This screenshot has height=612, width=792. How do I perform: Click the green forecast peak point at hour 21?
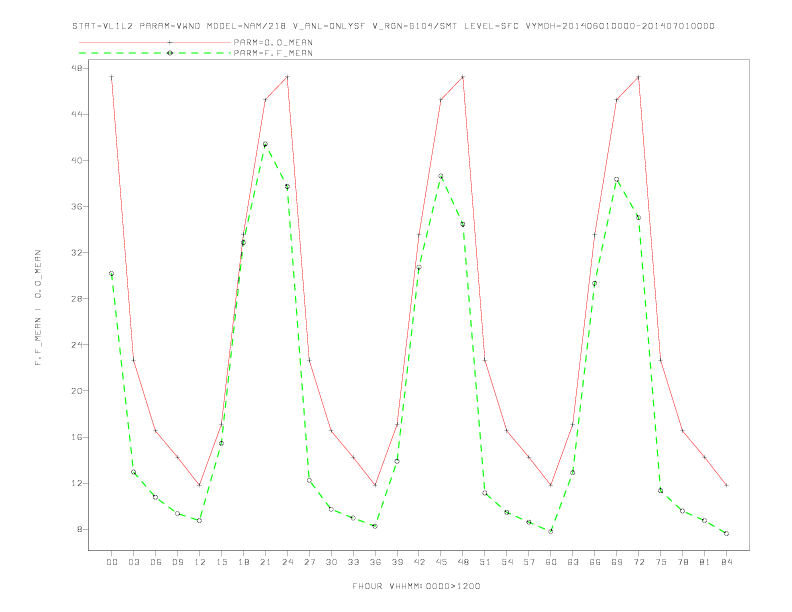(x=265, y=144)
